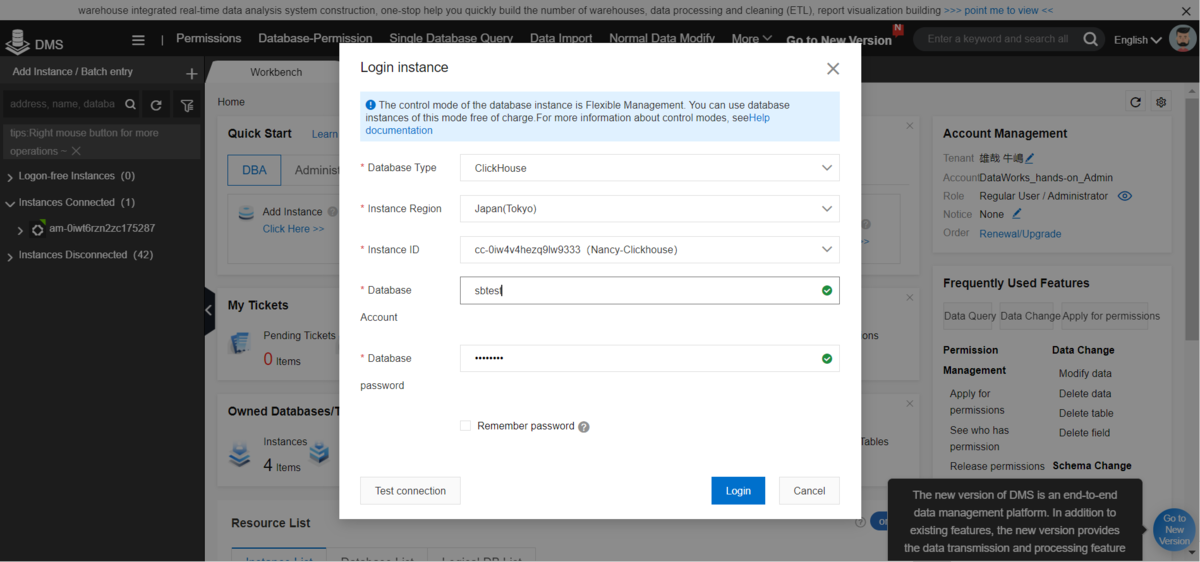The image size is (1200, 562).
Task: Click the Login button
Action: point(738,491)
